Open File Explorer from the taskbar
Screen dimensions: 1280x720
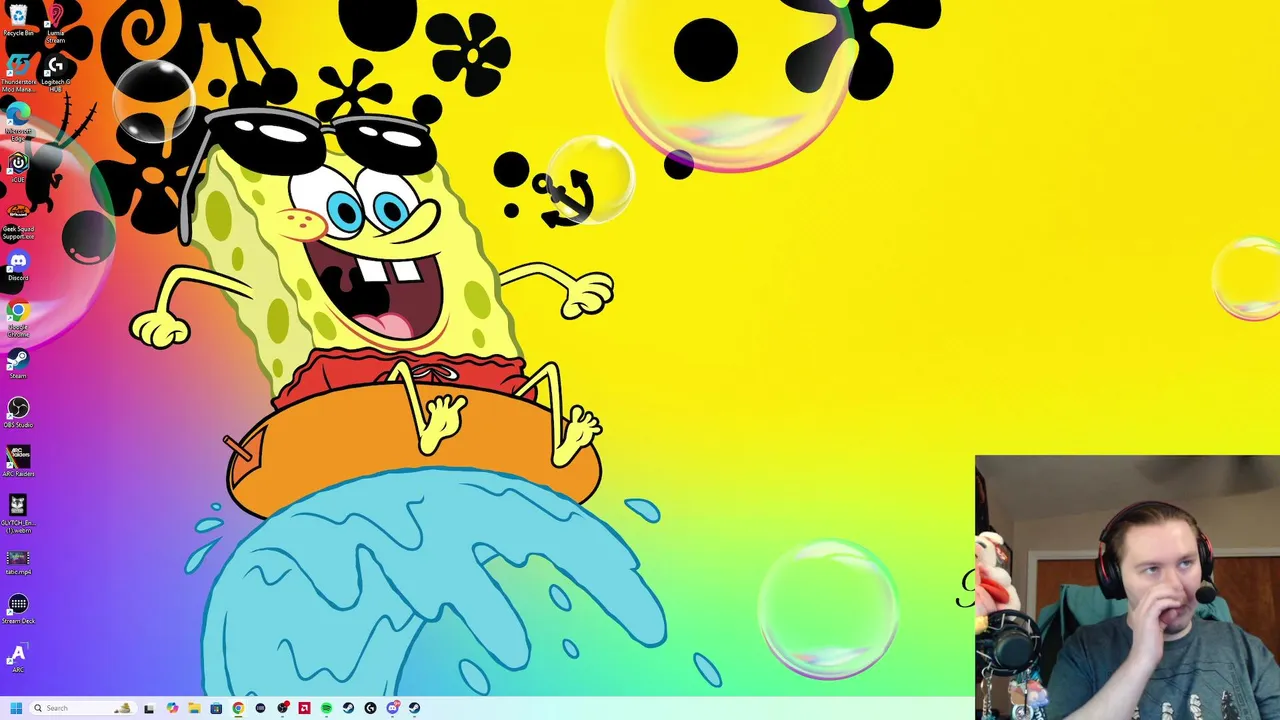194,708
